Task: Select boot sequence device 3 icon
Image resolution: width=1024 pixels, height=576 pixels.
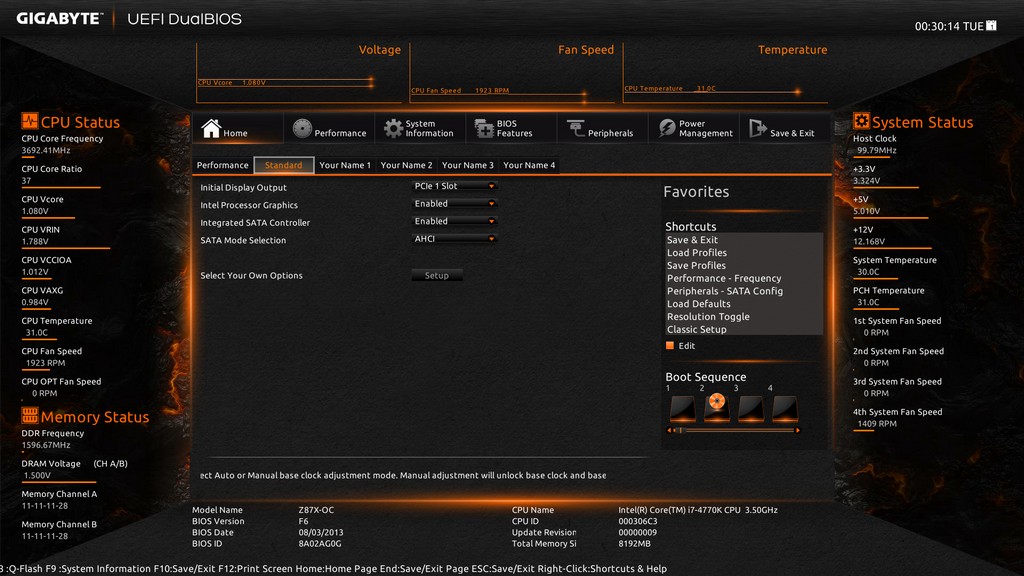Action: (x=750, y=408)
